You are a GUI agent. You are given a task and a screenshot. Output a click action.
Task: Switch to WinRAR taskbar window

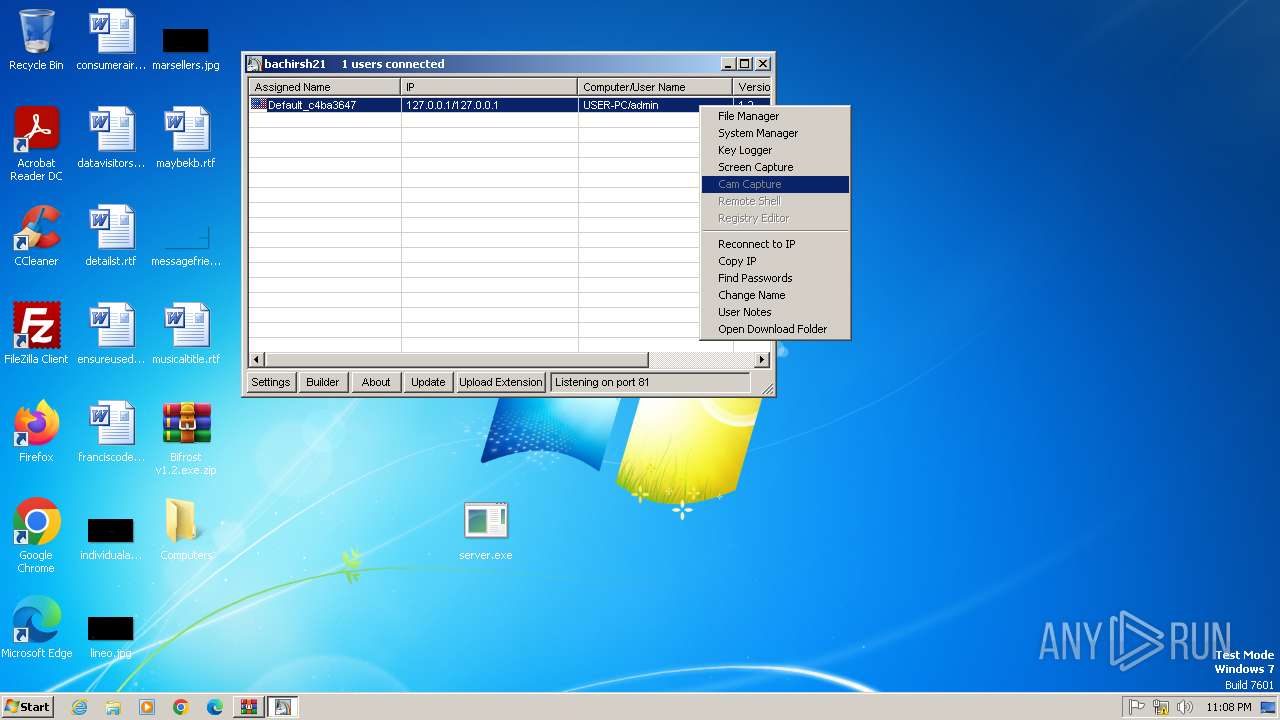pyautogui.click(x=249, y=707)
